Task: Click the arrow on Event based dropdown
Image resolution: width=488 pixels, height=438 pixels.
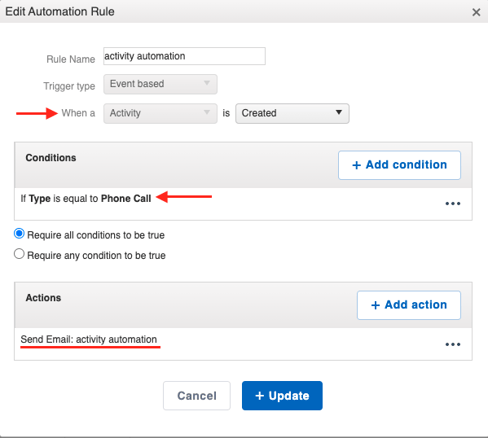Action: [207, 83]
